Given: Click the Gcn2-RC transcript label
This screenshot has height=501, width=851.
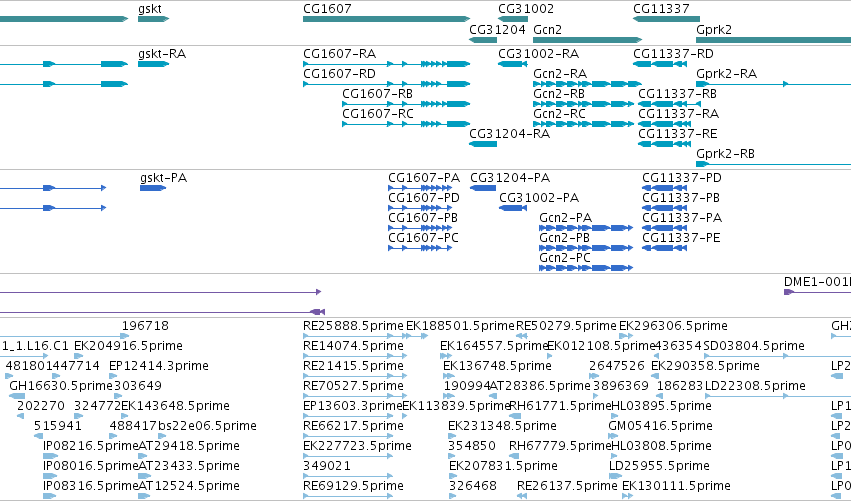Looking at the screenshot, I should pyautogui.click(x=560, y=114).
